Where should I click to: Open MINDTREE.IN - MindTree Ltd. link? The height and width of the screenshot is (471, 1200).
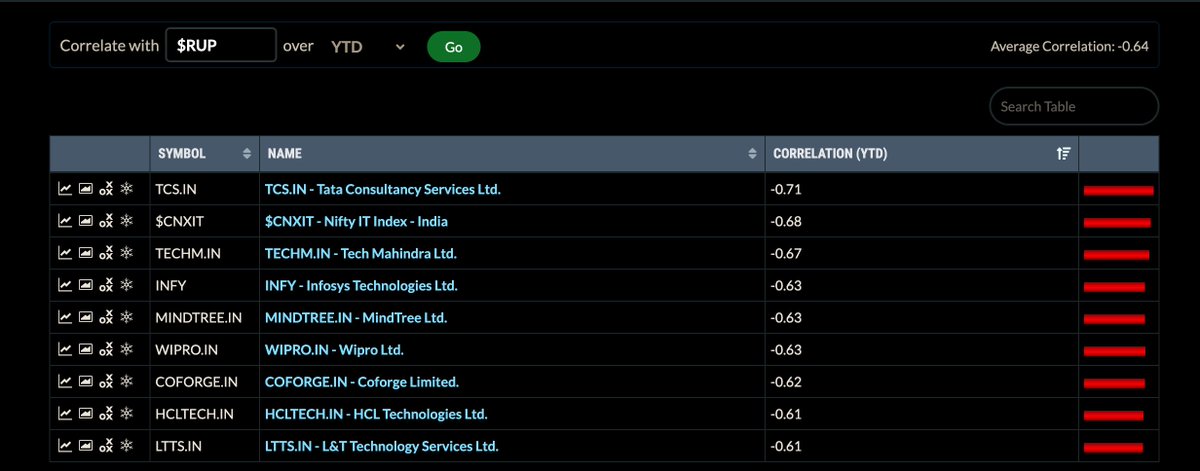click(x=356, y=317)
